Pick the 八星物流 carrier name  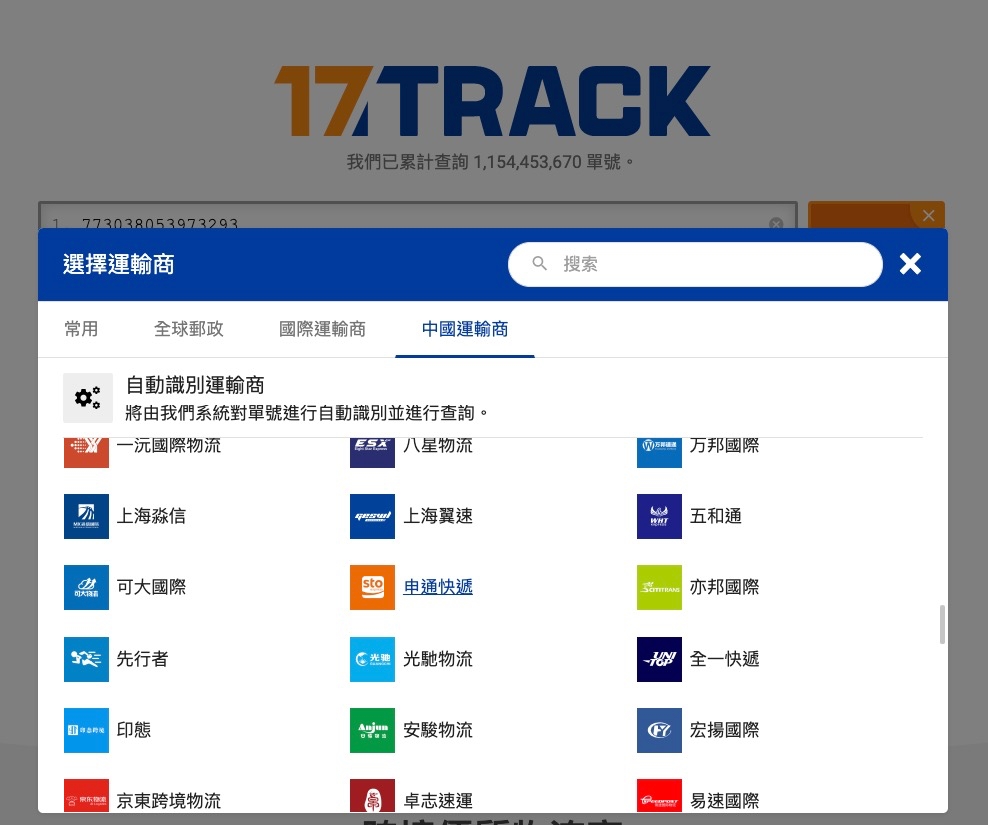click(x=438, y=446)
